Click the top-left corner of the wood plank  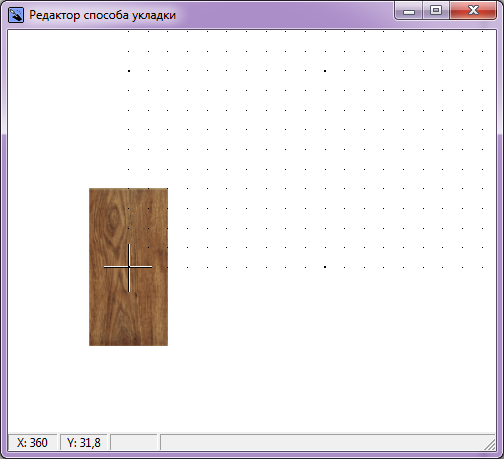(89, 188)
